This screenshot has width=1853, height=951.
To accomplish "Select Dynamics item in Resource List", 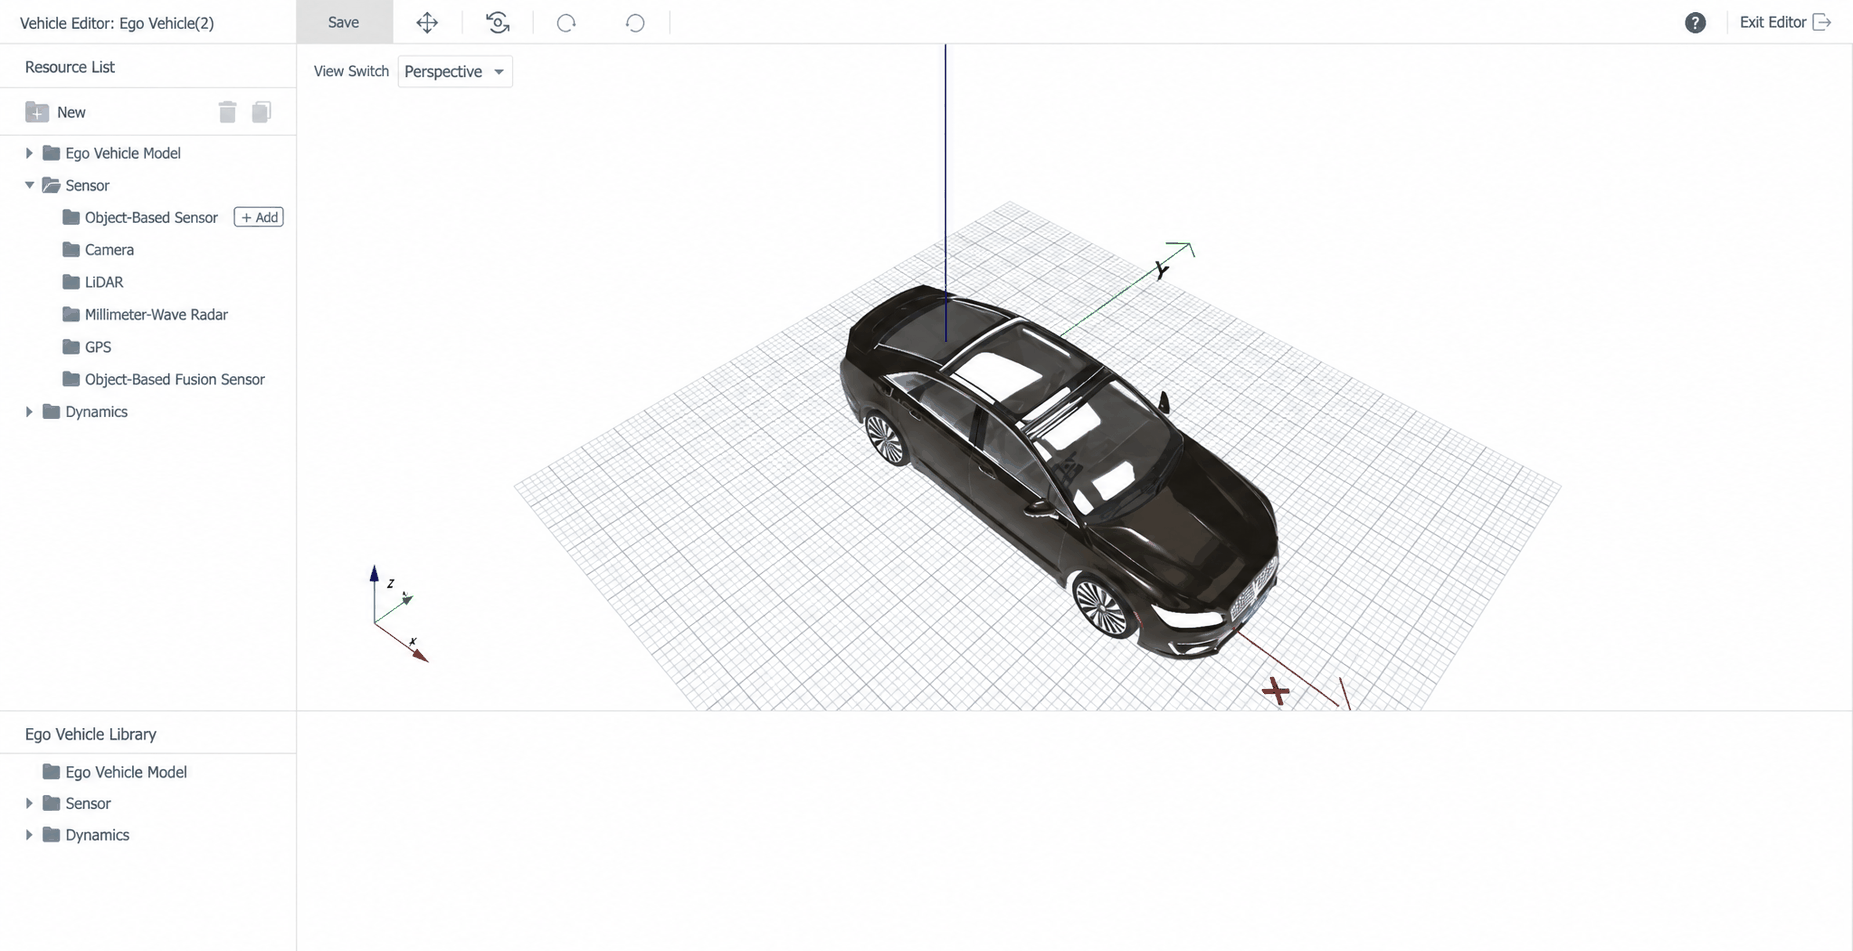I will [85, 411].
